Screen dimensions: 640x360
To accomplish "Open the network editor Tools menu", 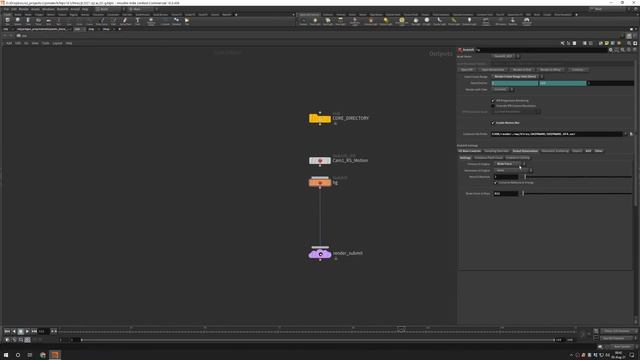I will [x=45, y=43].
